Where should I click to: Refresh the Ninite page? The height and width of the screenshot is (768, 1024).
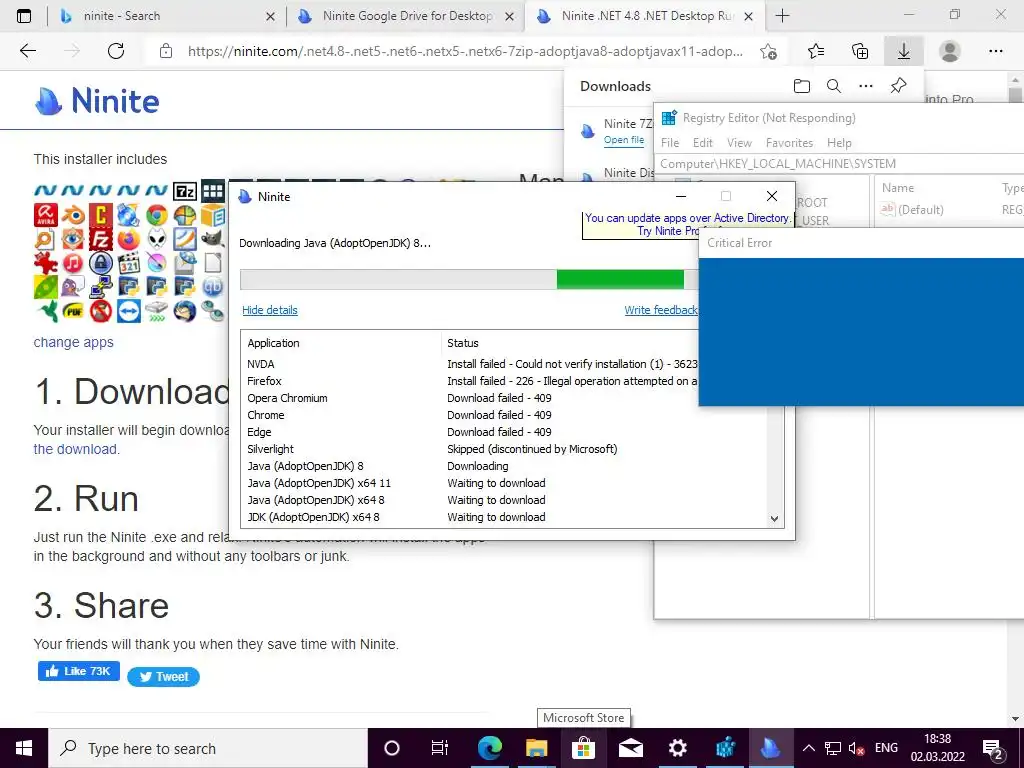point(116,51)
